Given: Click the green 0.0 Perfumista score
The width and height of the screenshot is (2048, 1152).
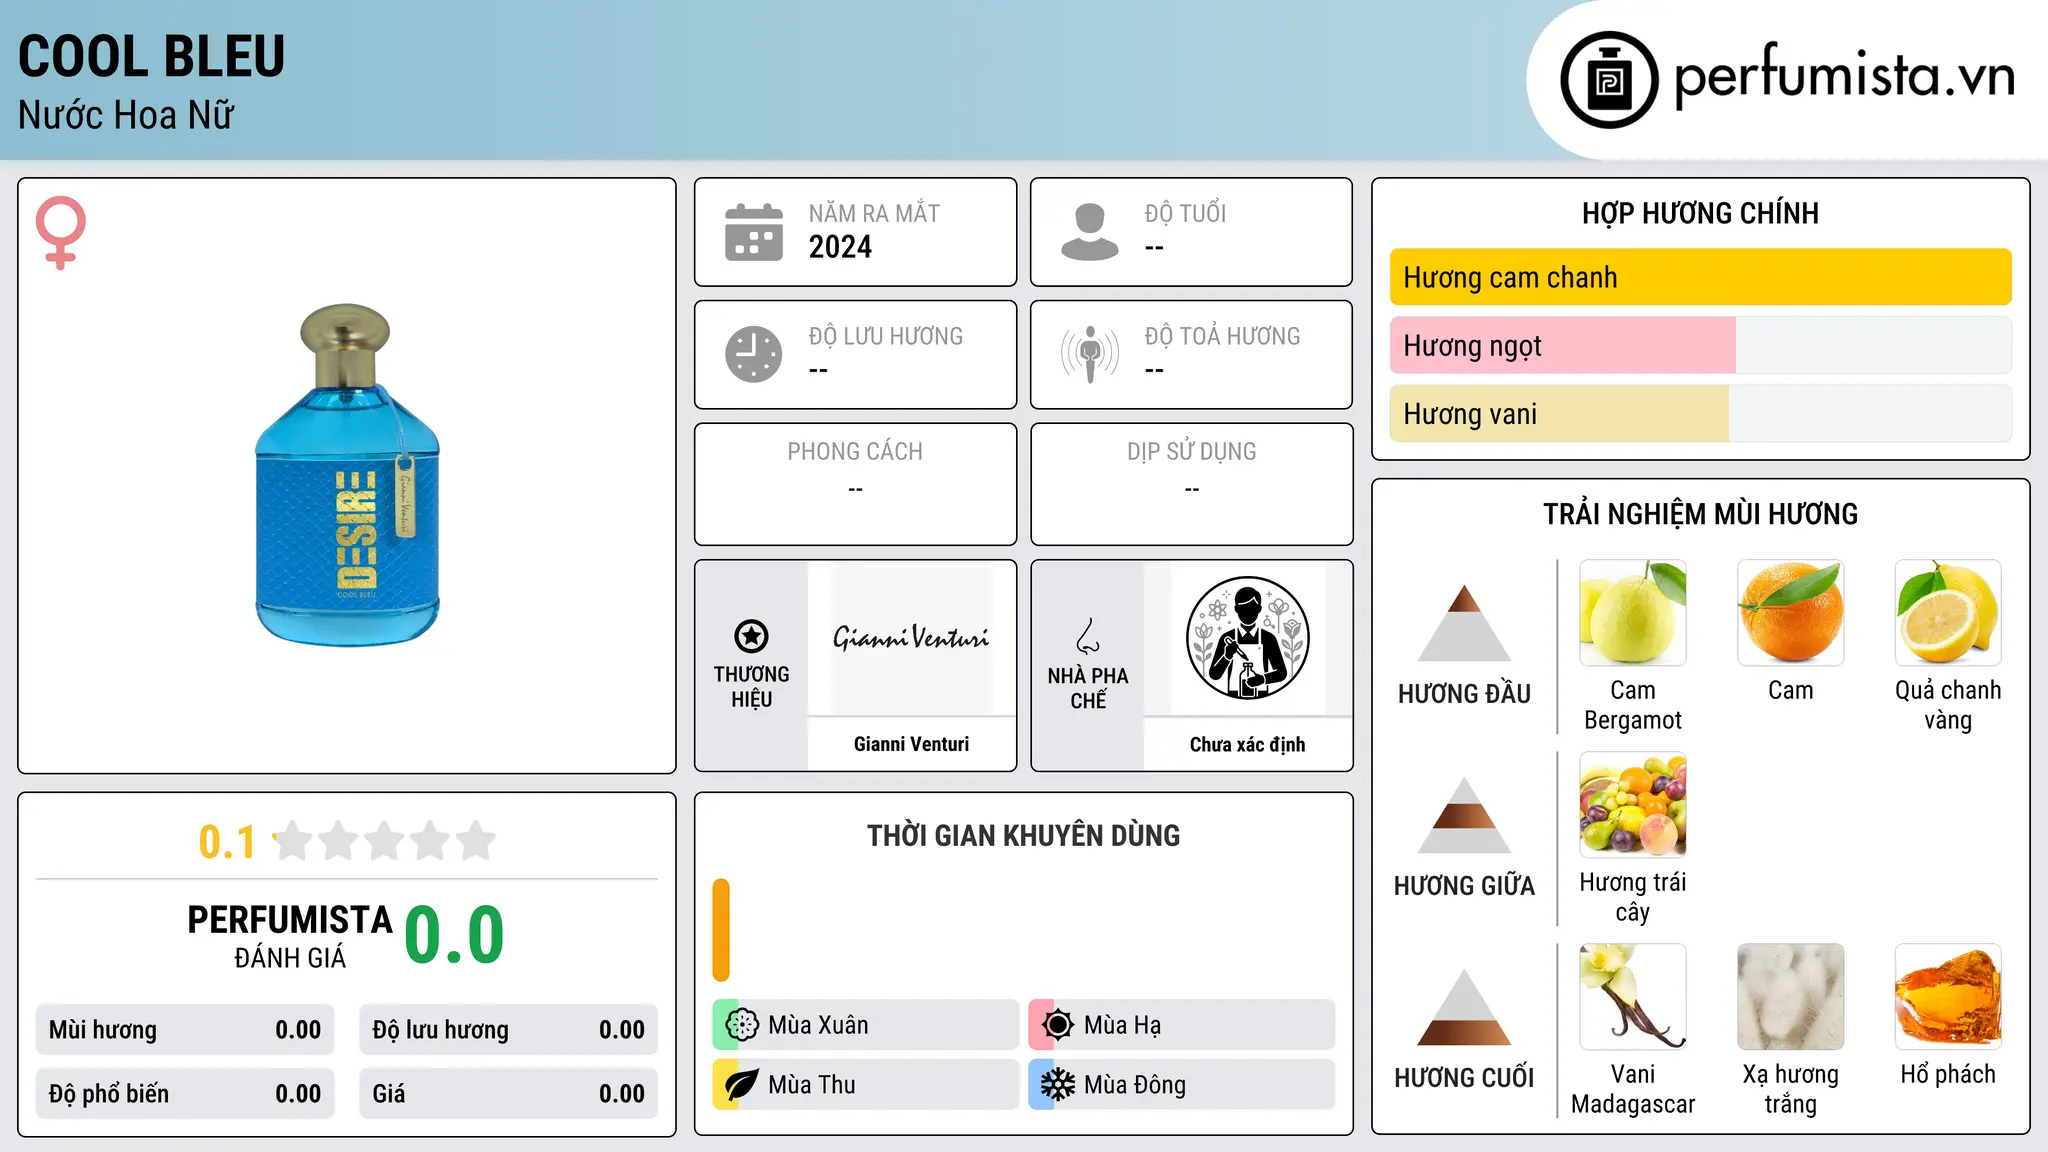Looking at the screenshot, I should (454, 935).
